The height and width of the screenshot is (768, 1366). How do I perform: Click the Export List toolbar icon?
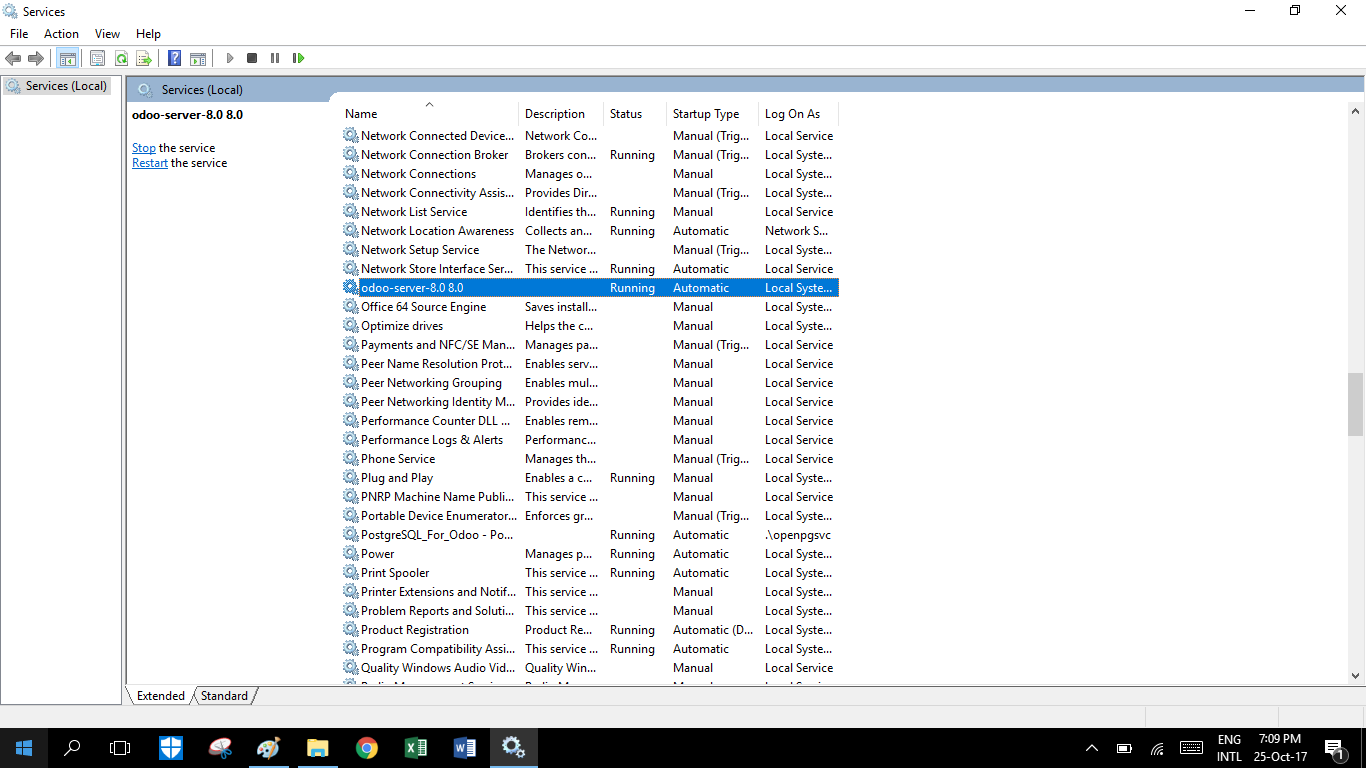tap(144, 58)
